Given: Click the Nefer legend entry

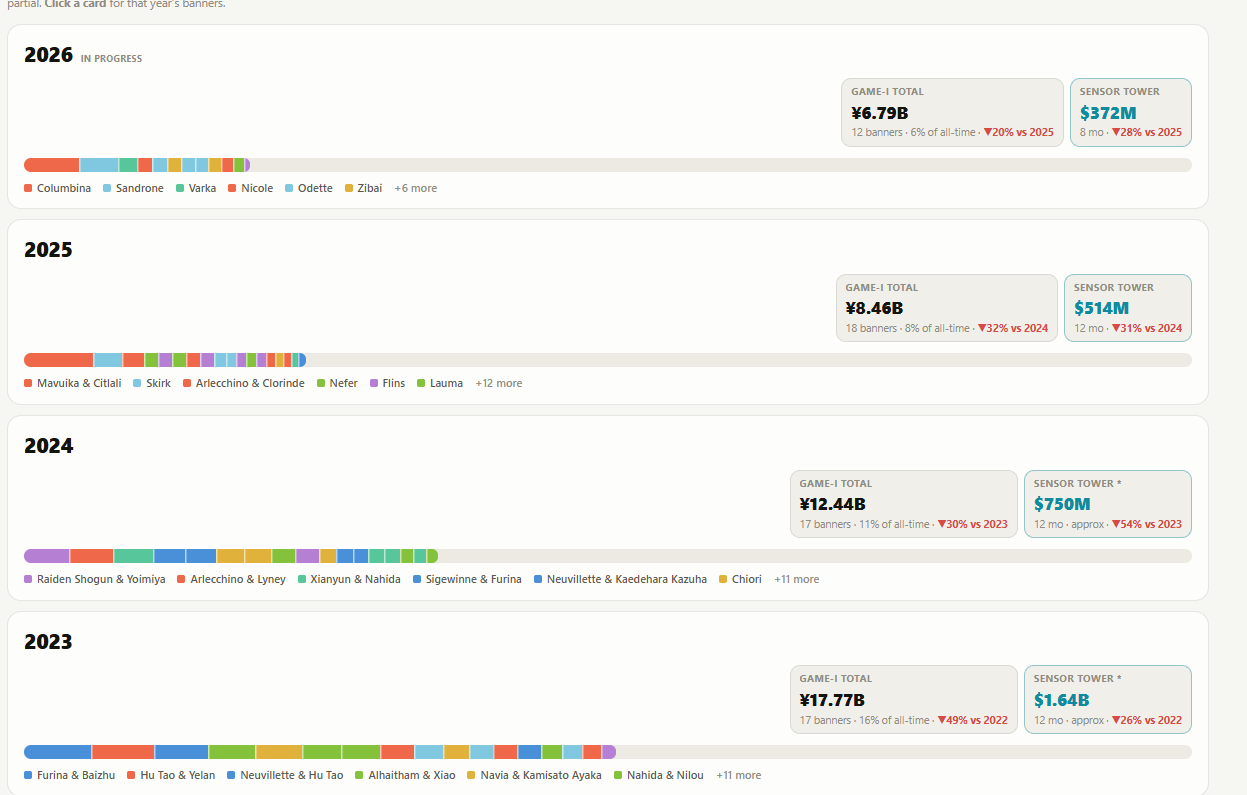Looking at the screenshot, I should tap(337, 383).
